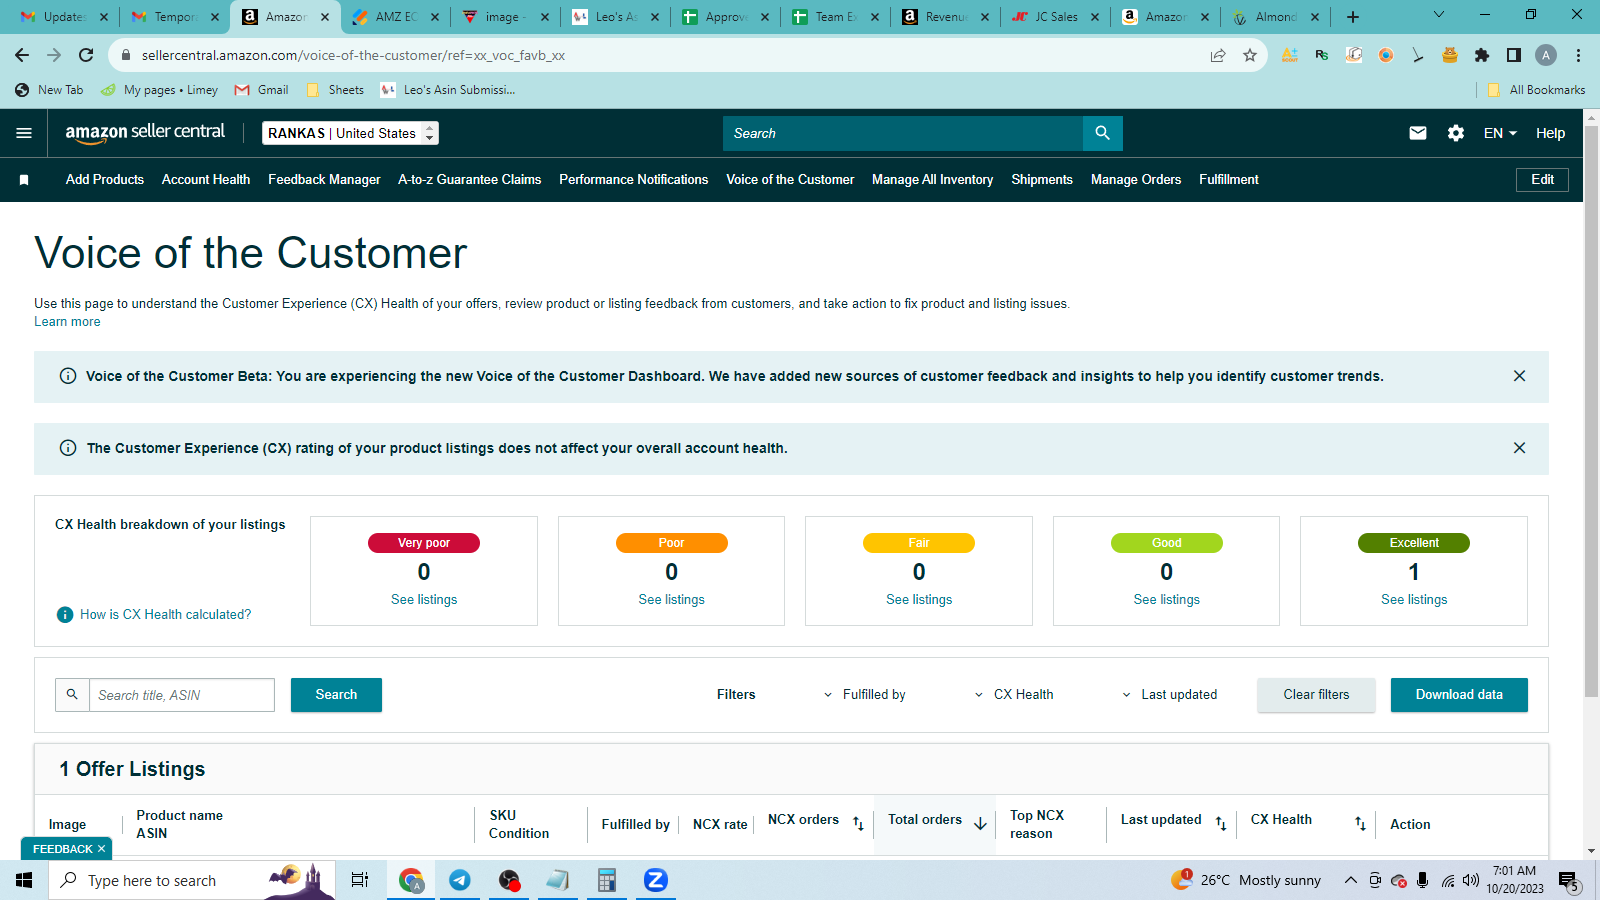Open Help in the header
This screenshot has width=1600, height=900.
pyautogui.click(x=1550, y=133)
